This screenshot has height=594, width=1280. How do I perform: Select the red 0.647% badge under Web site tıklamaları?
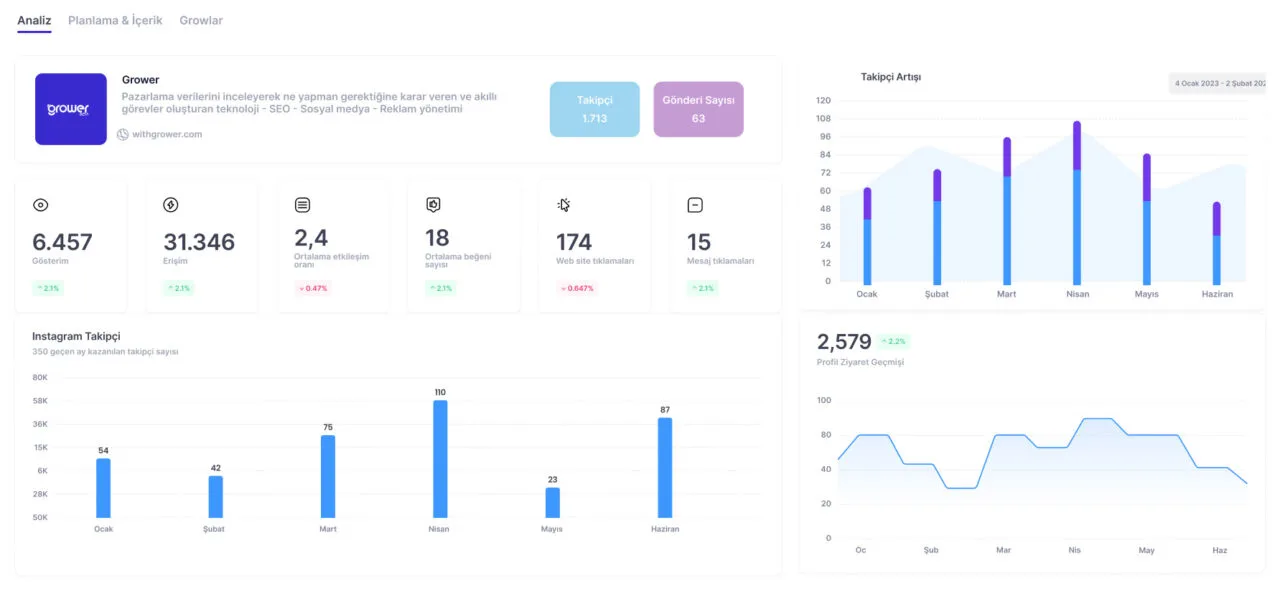point(577,288)
